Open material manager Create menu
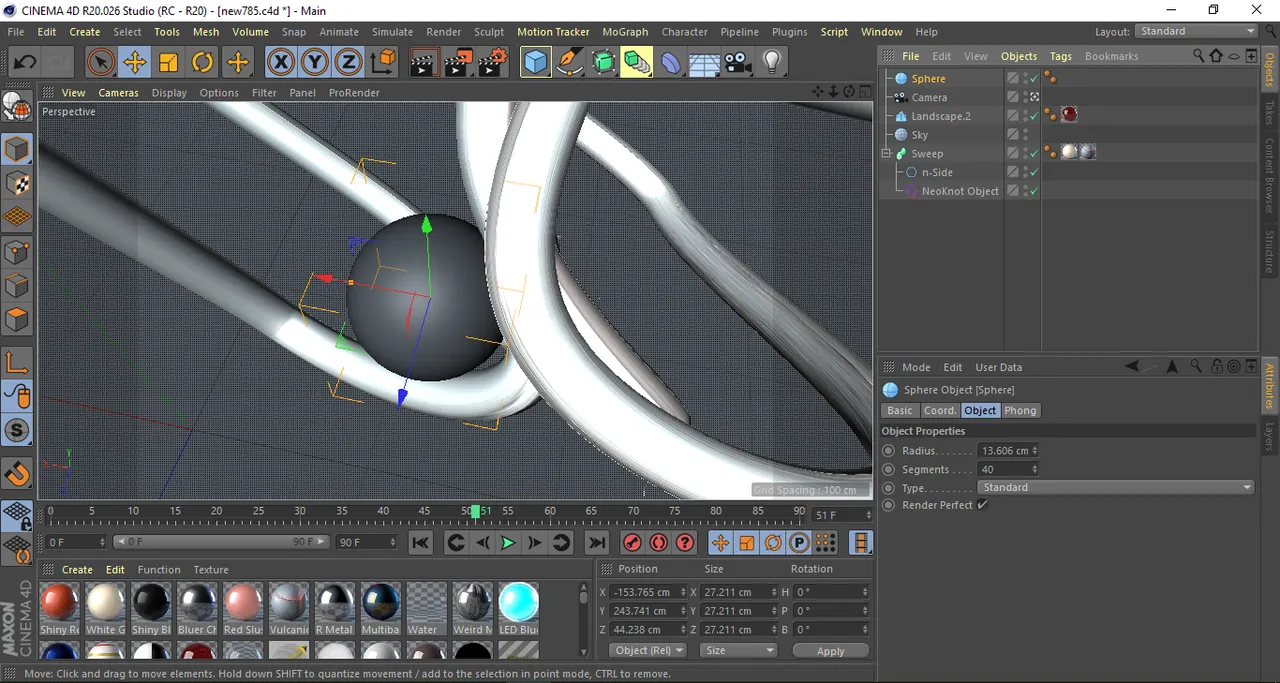The image size is (1280, 683). 77,569
